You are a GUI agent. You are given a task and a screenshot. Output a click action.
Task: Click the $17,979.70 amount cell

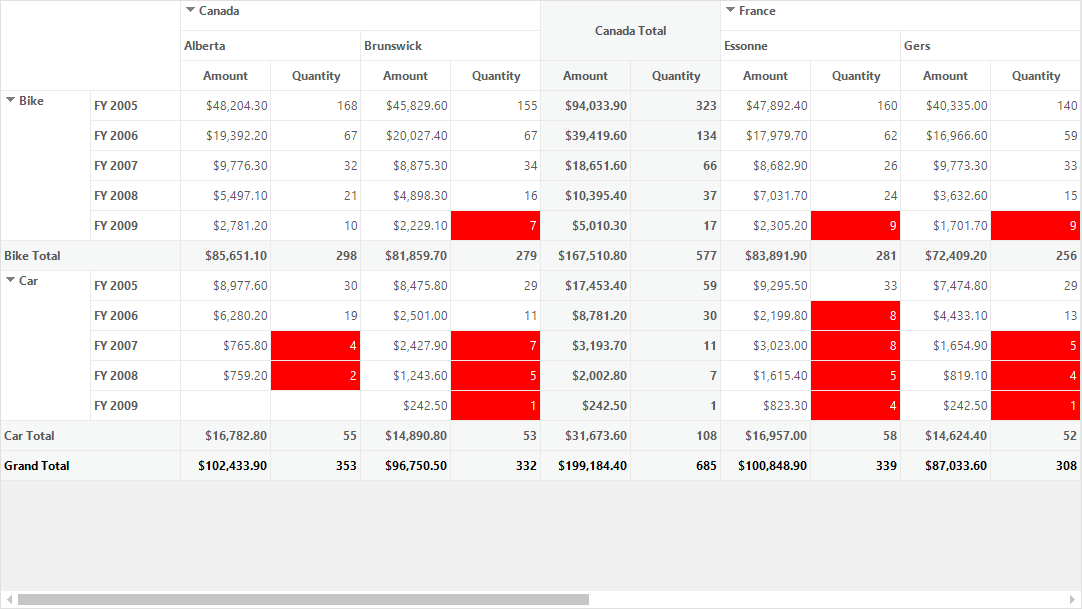point(766,136)
